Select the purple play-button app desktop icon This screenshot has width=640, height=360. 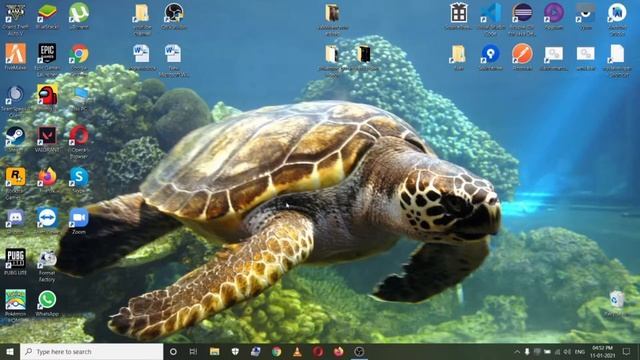(x=554, y=16)
